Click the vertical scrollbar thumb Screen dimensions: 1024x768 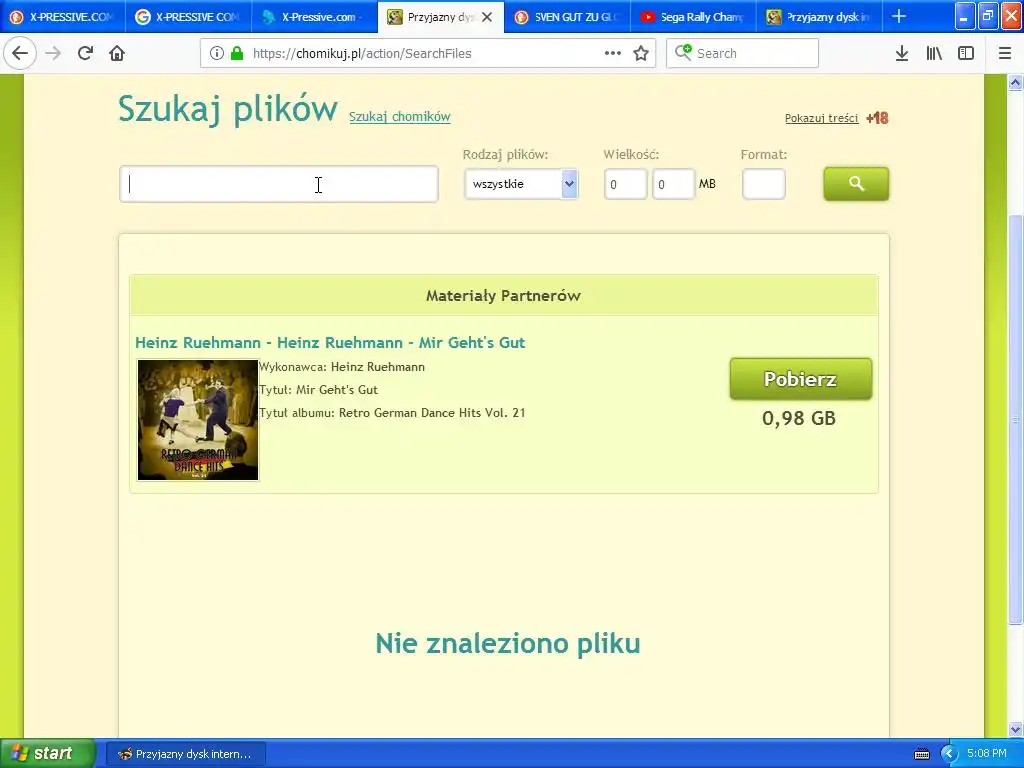(1016, 419)
